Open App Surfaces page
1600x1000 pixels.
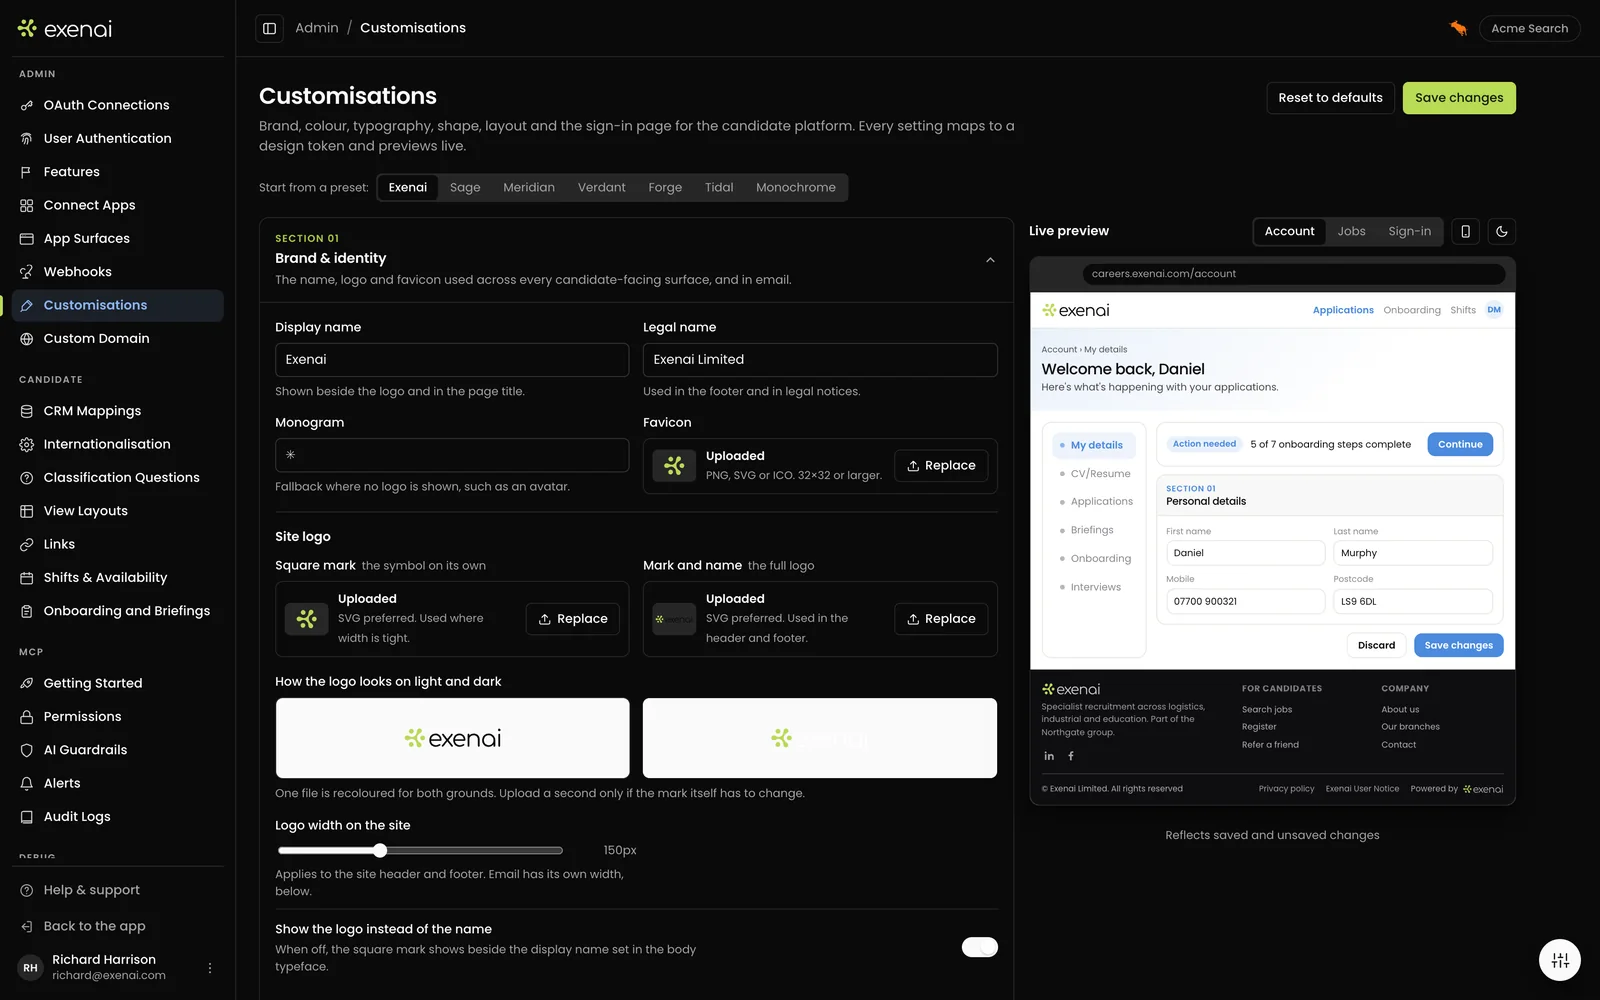pyautogui.click(x=118, y=238)
